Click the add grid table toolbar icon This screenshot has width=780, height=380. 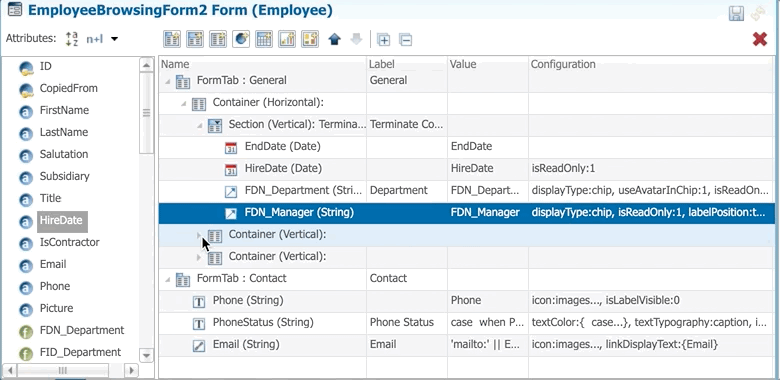(x=264, y=39)
